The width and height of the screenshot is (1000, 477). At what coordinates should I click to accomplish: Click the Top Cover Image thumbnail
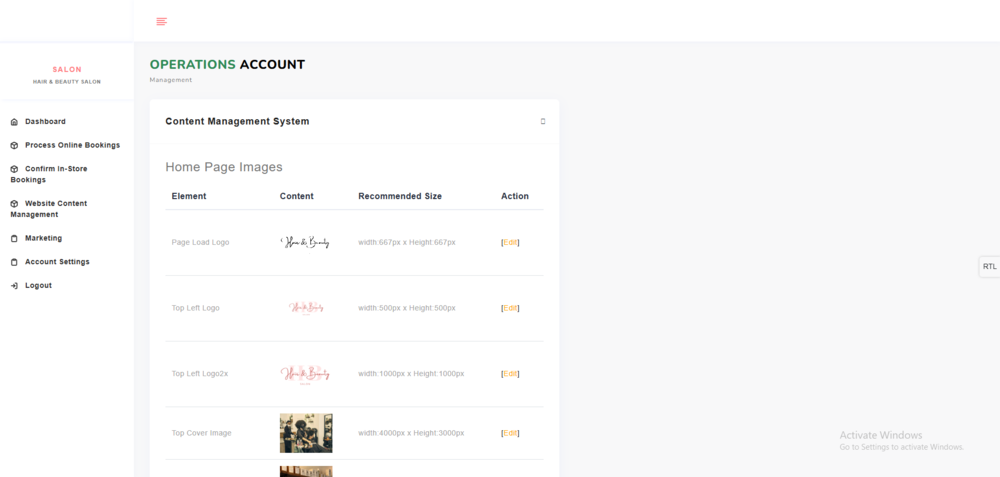(306, 433)
